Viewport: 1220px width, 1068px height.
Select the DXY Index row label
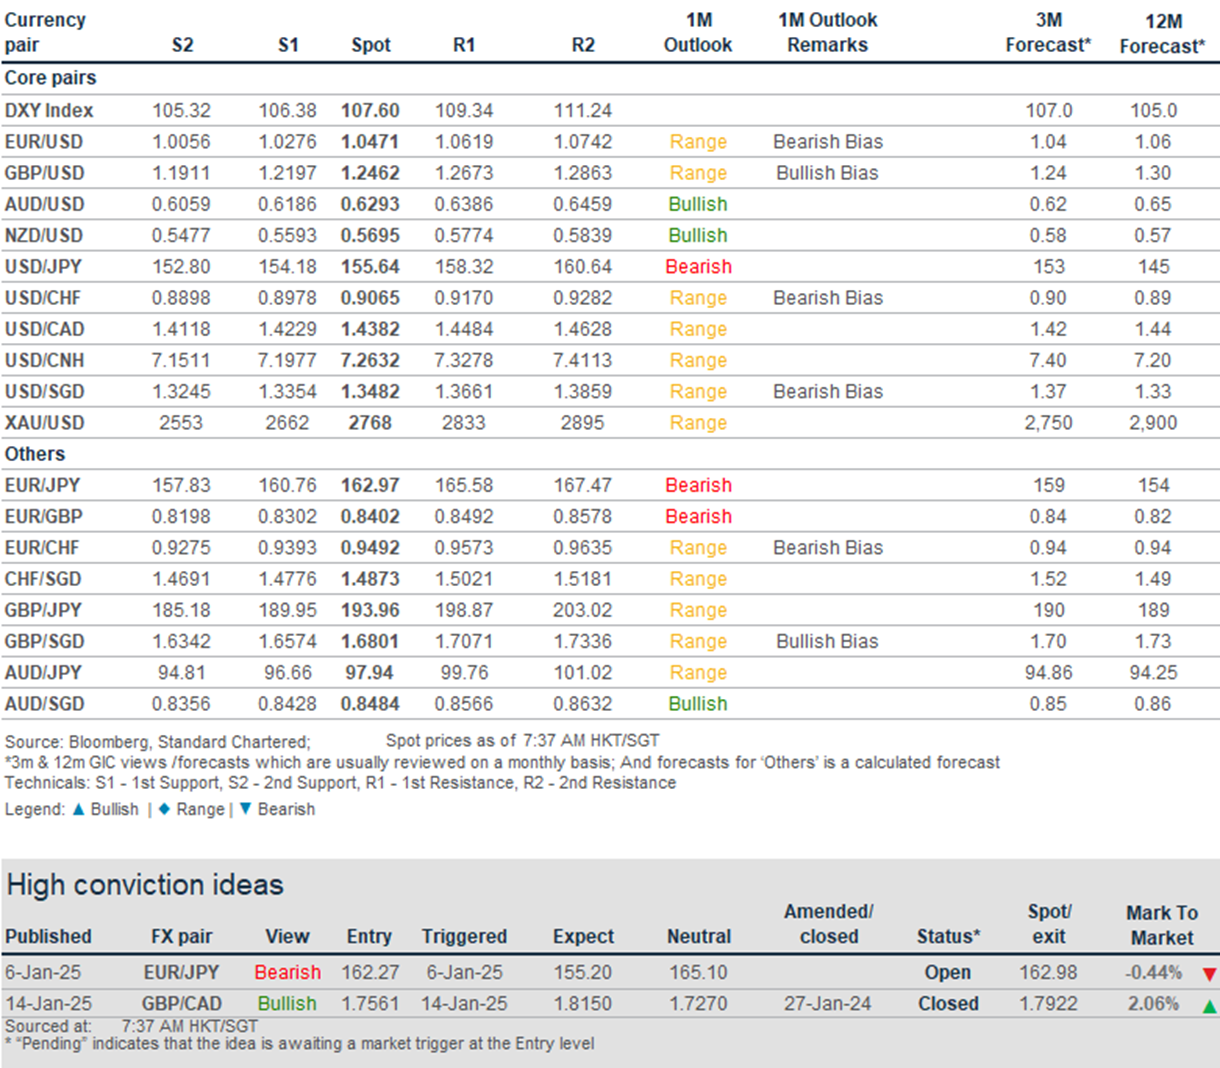(49, 110)
